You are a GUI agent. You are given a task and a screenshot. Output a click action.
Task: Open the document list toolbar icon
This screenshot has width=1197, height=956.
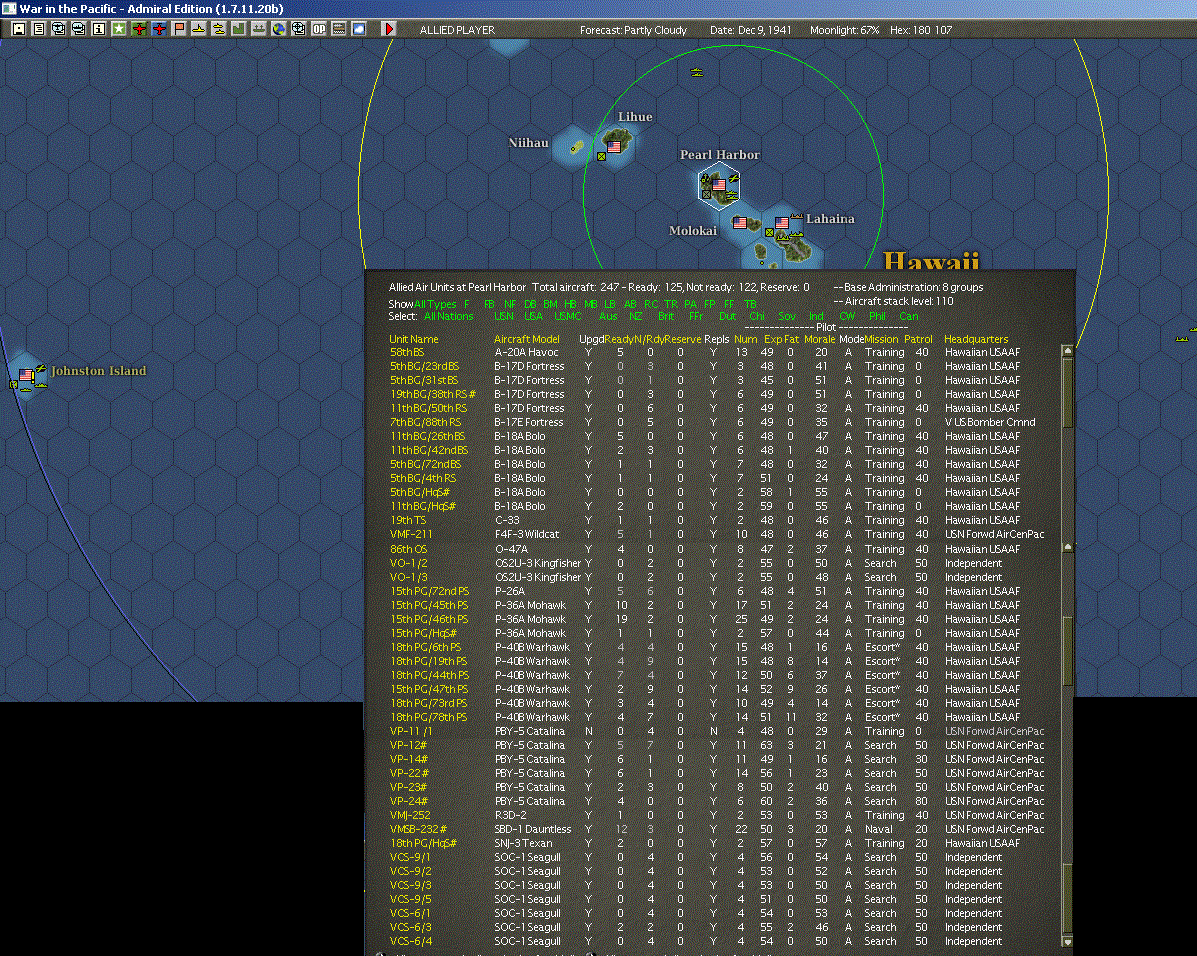pyautogui.click(x=39, y=29)
